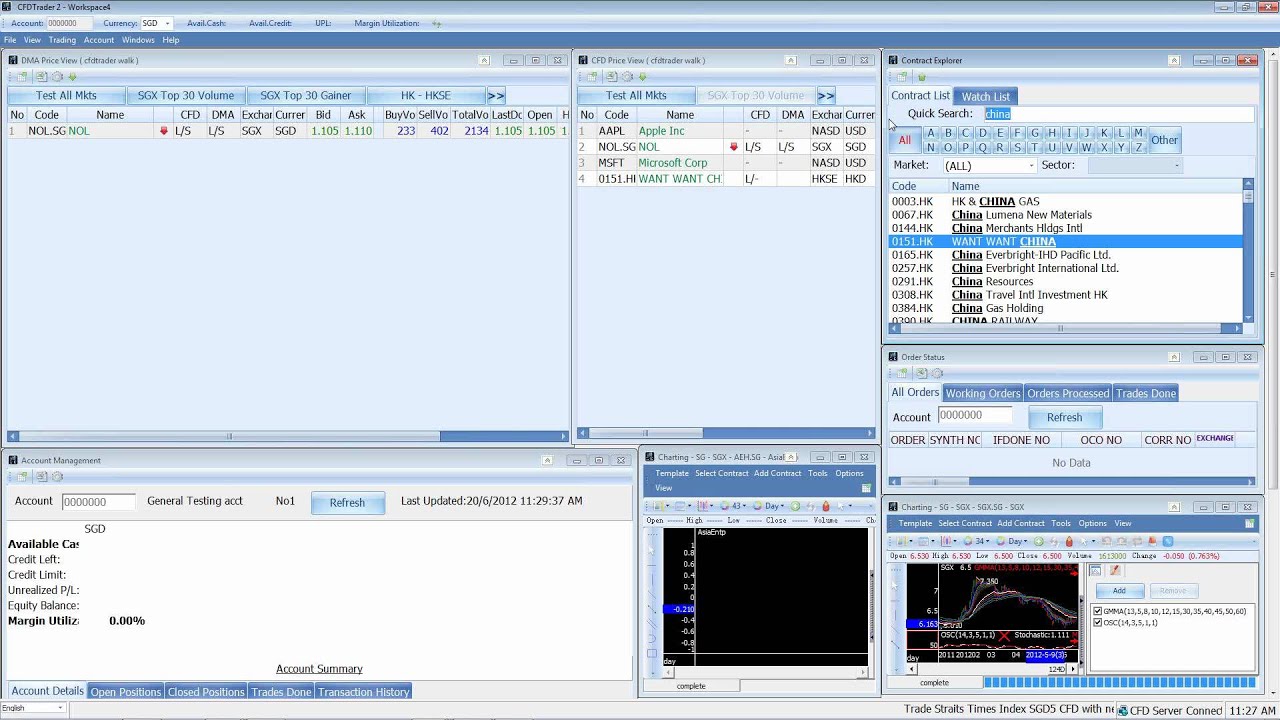Click red down arrow beside NOL in CFD Price View

733,147
